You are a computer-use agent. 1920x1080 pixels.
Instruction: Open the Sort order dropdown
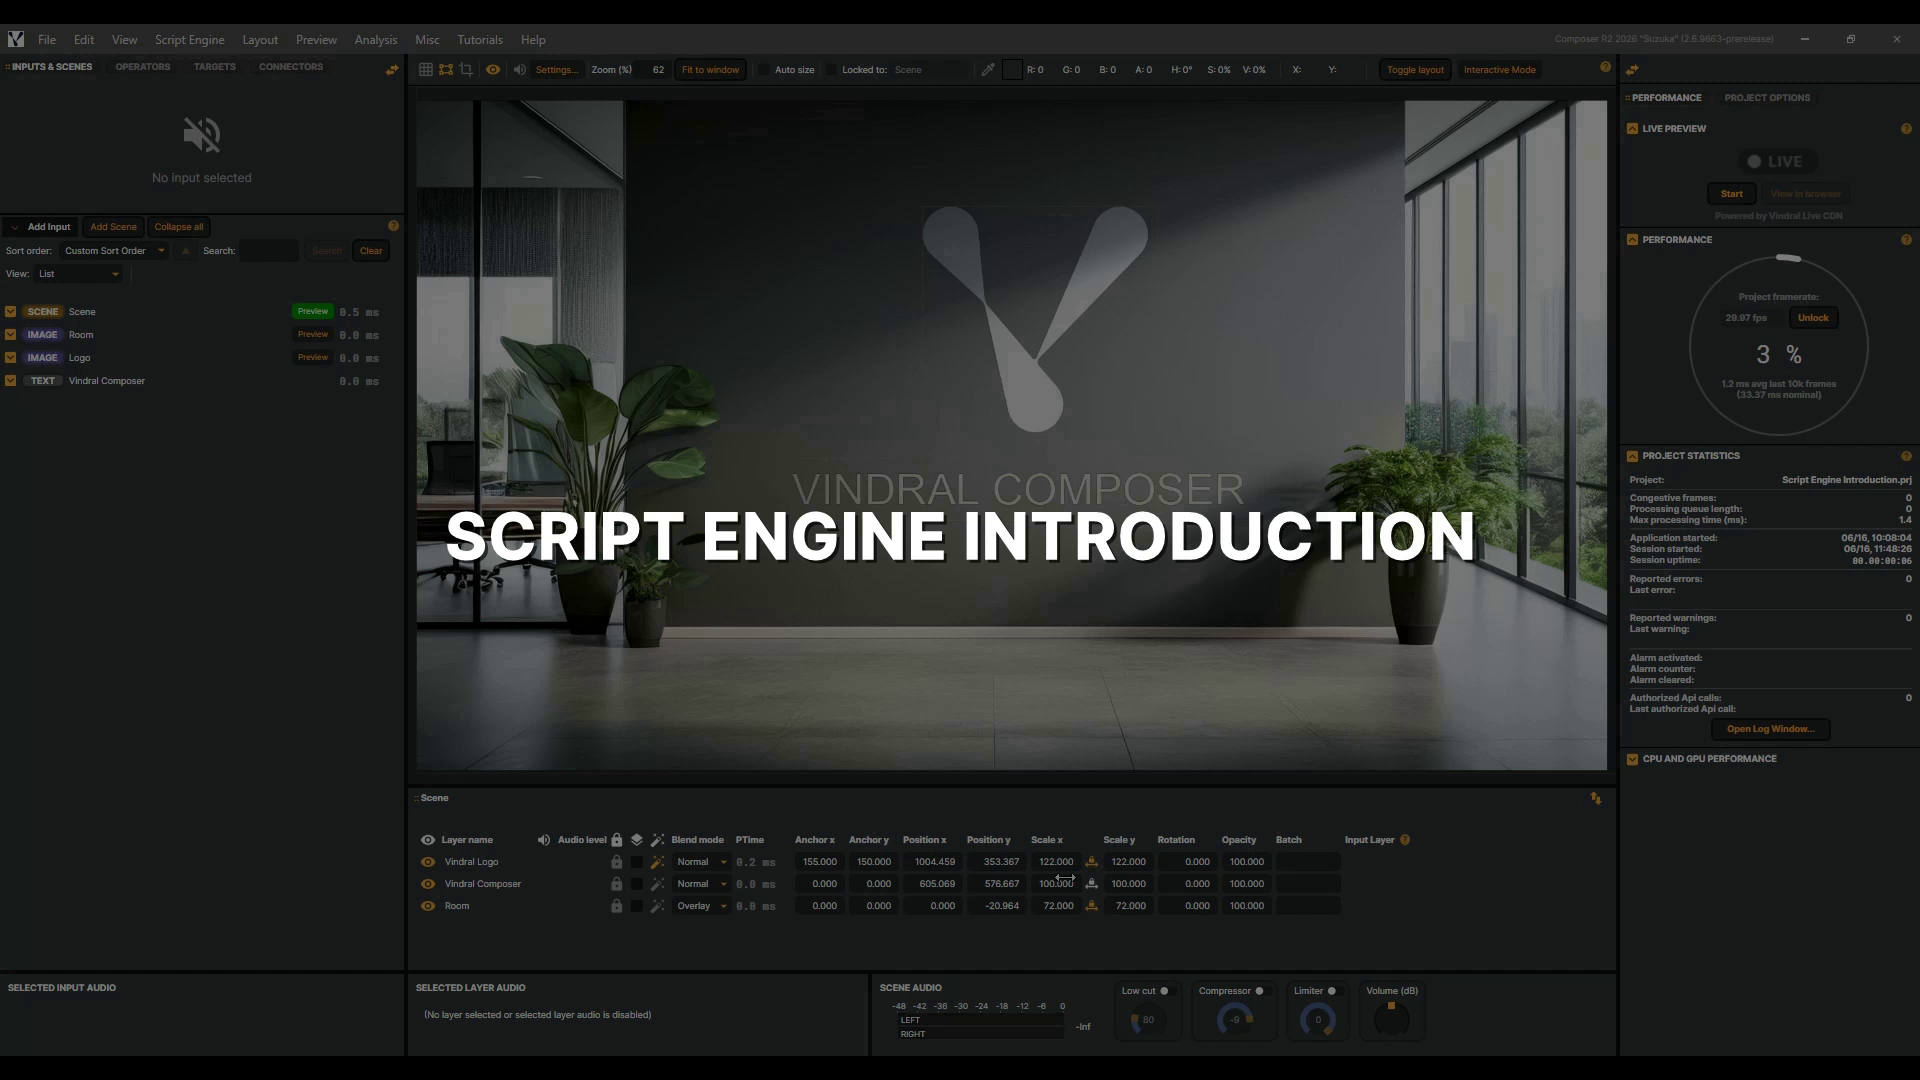(113, 251)
